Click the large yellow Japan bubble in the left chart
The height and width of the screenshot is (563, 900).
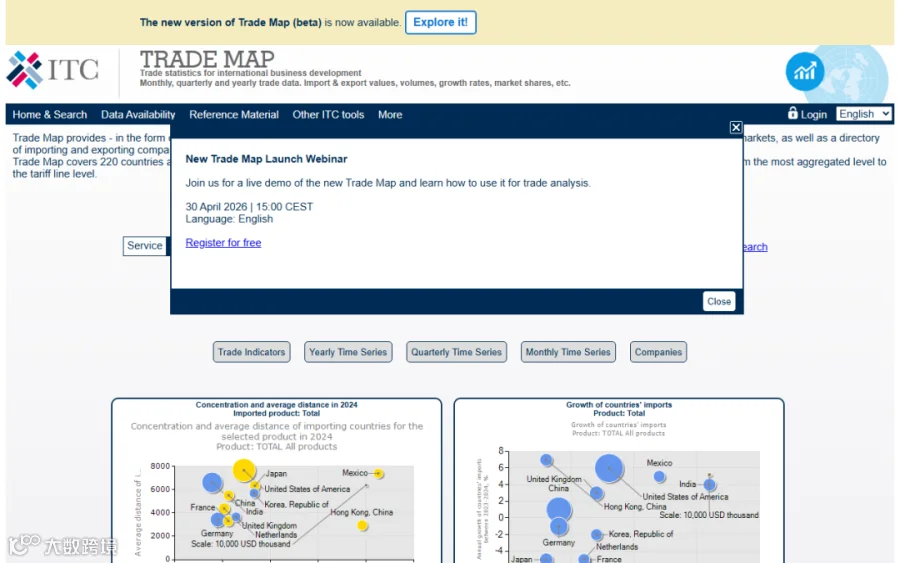pos(244,471)
